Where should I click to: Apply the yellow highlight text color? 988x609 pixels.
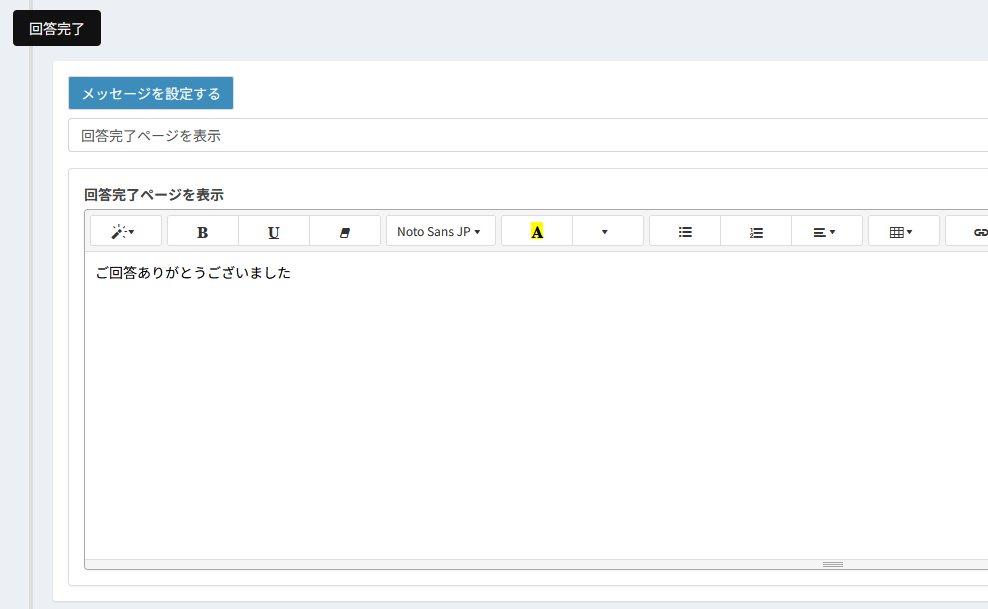tap(537, 232)
